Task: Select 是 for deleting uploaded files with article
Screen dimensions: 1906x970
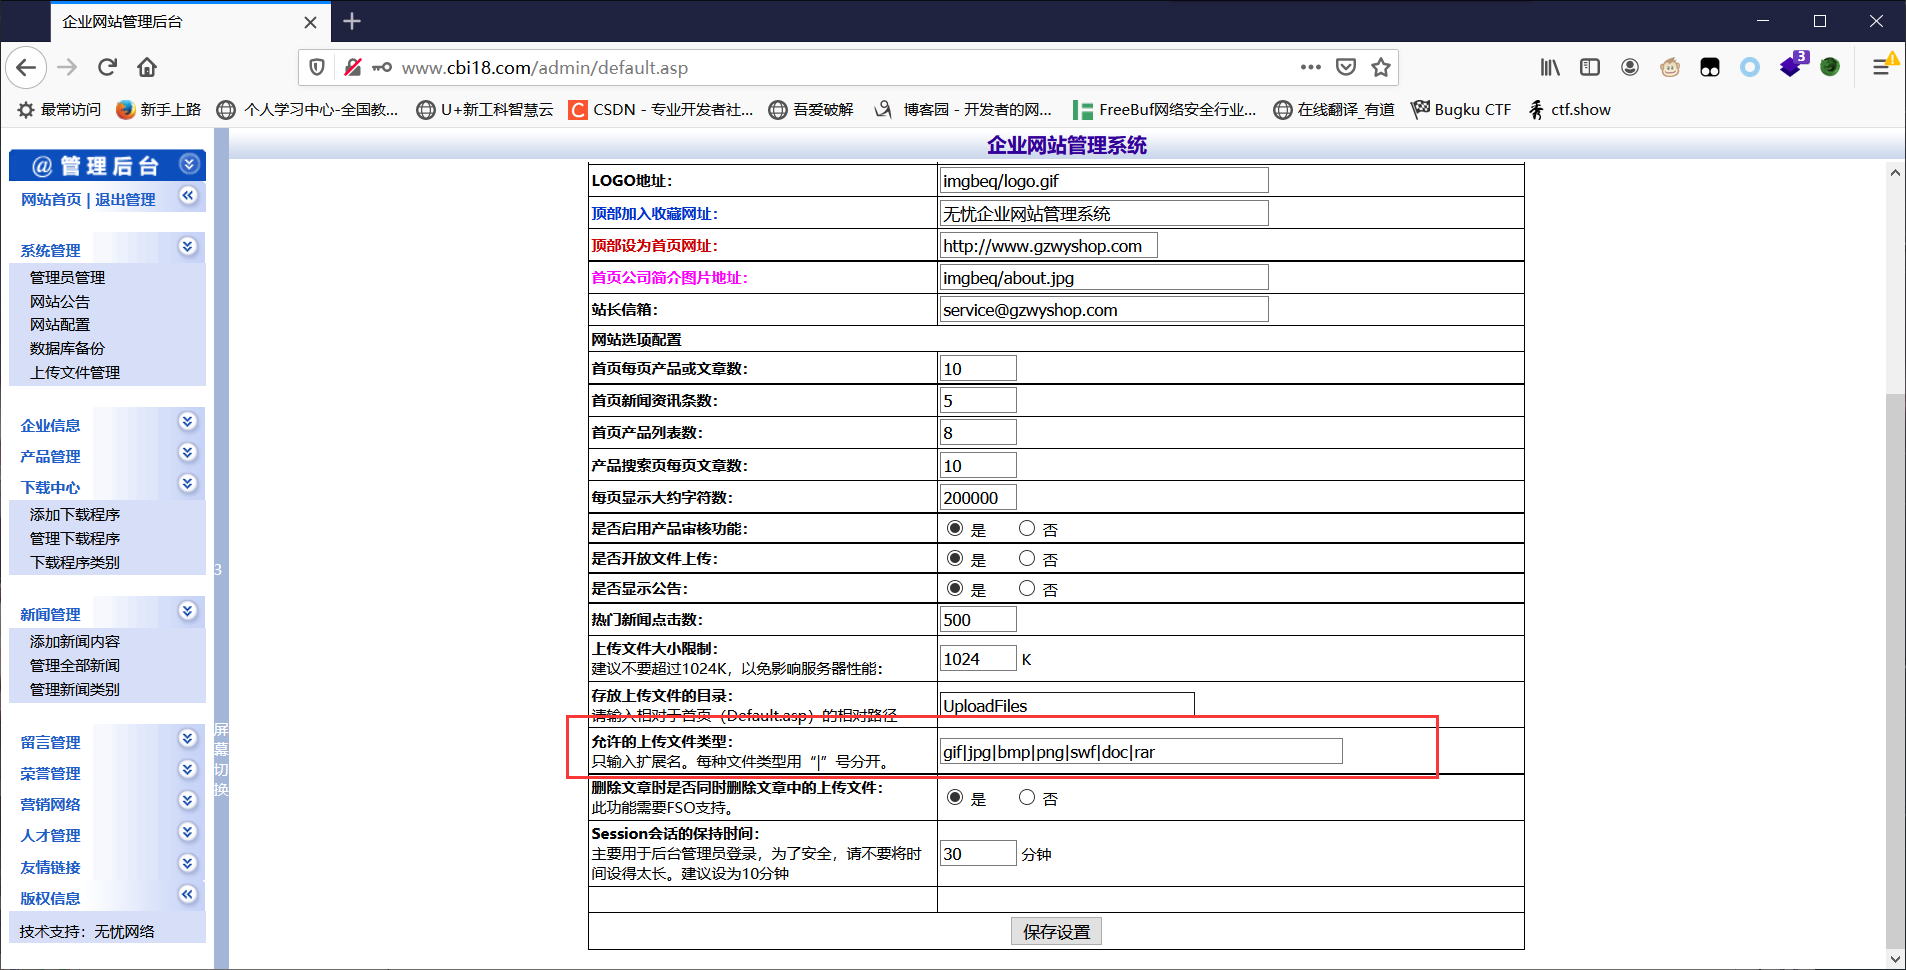Action: tap(955, 797)
